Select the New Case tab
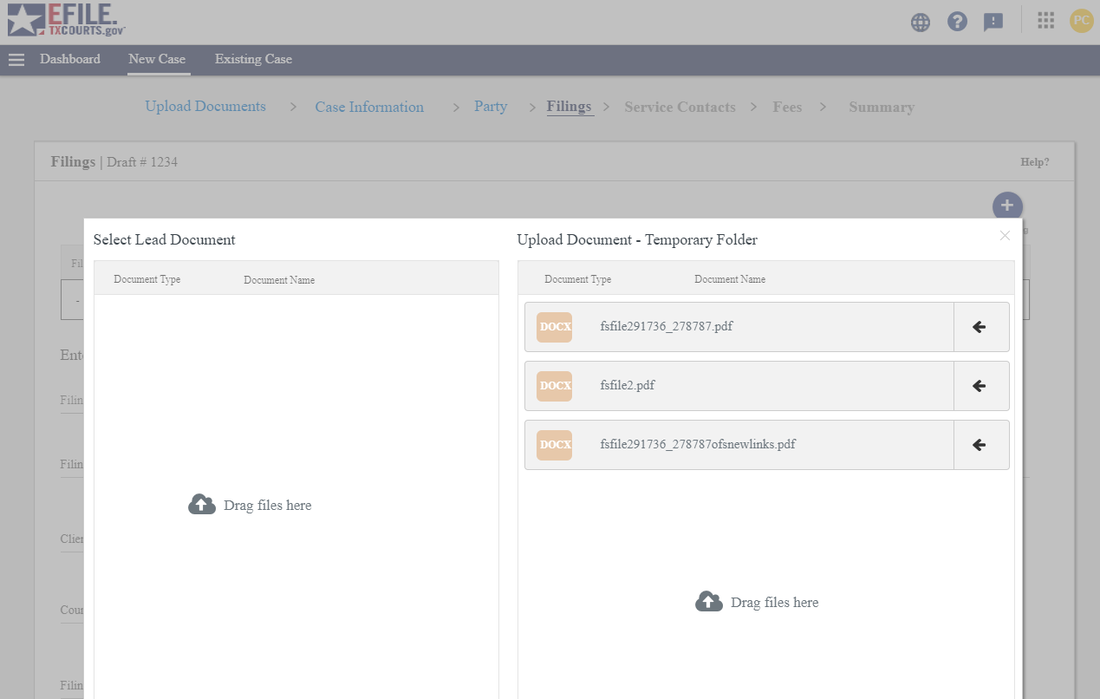 pyautogui.click(x=157, y=59)
